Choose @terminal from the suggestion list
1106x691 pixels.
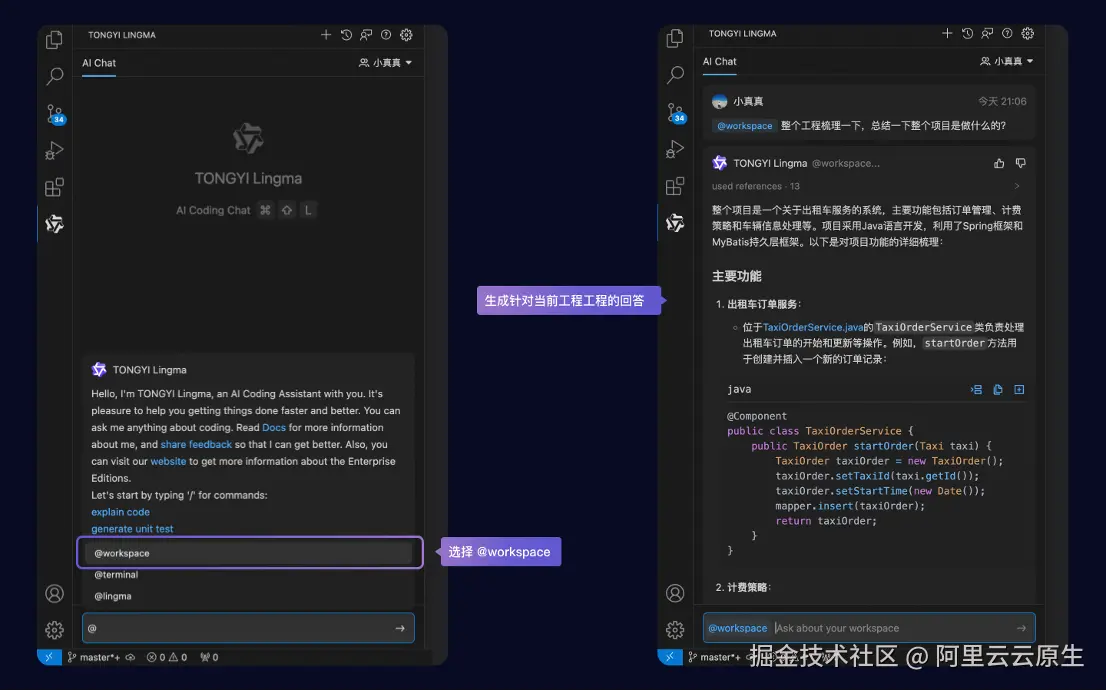coord(248,575)
